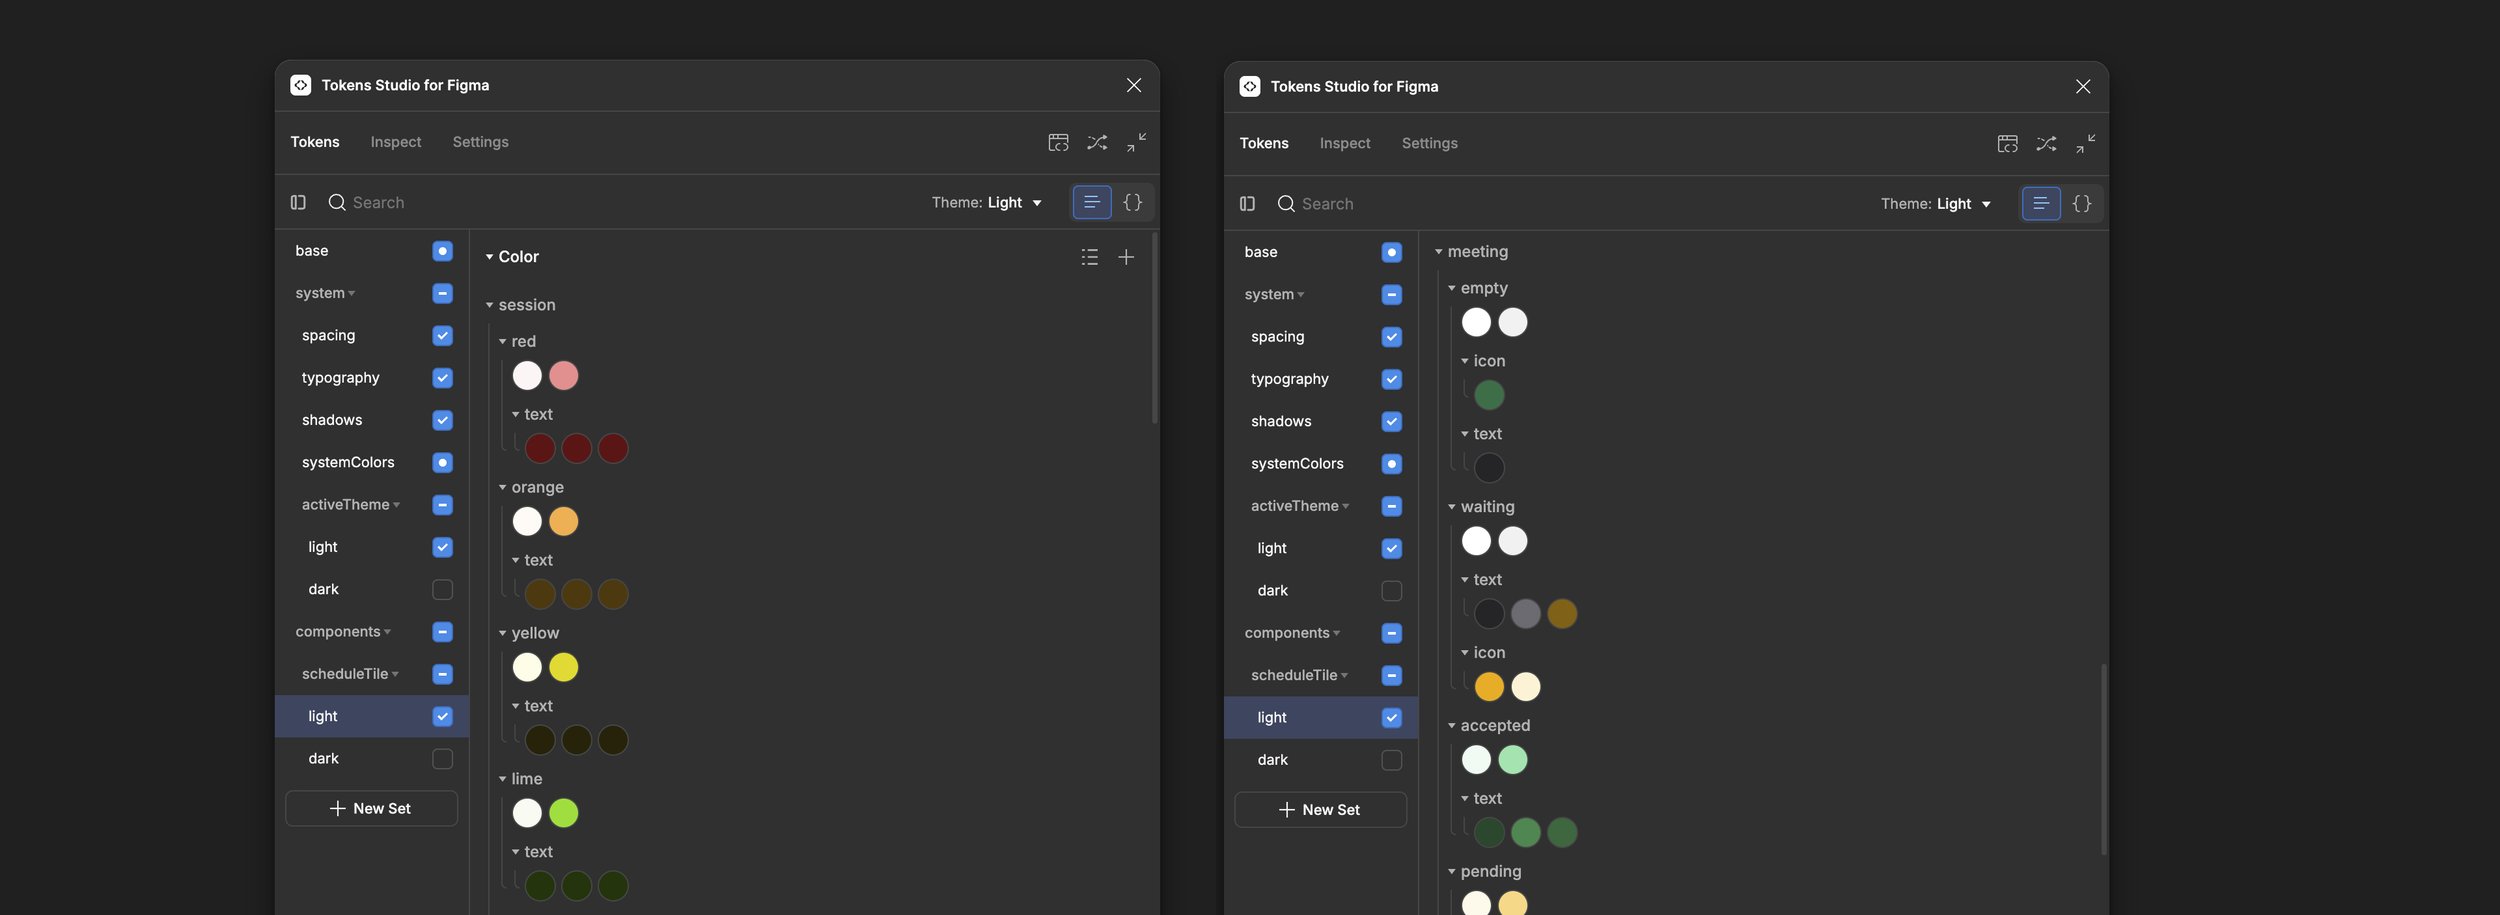Add new Color token with plus icon
Screen dimensions: 2500x915
1126,257
